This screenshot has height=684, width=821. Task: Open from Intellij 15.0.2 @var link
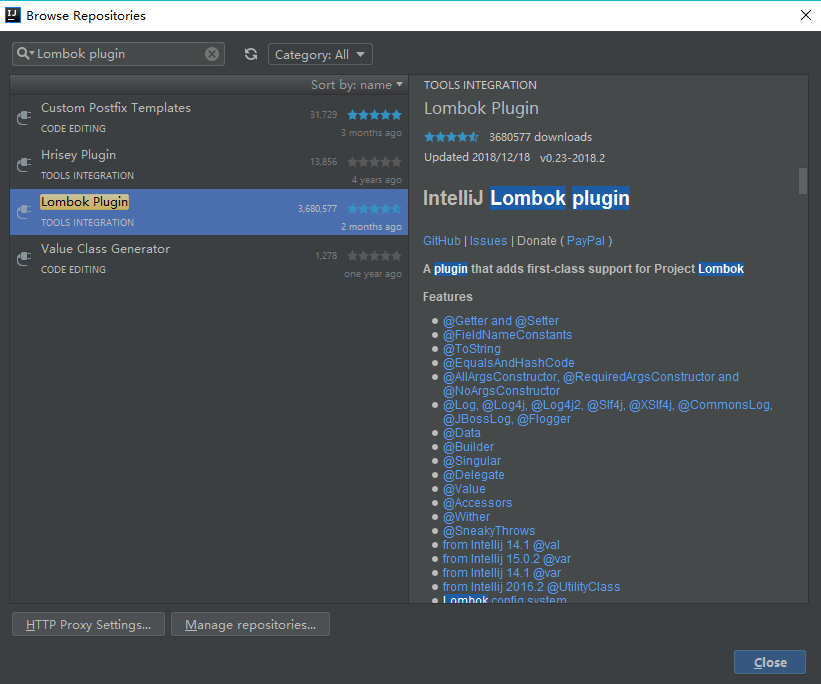507,559
